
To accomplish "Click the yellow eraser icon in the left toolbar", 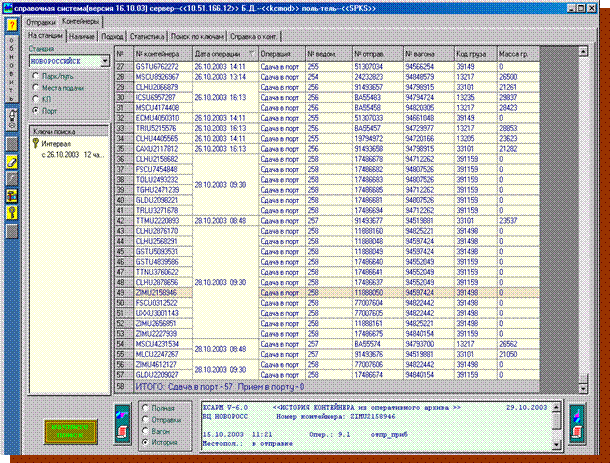I will click(x=12, y=162).
